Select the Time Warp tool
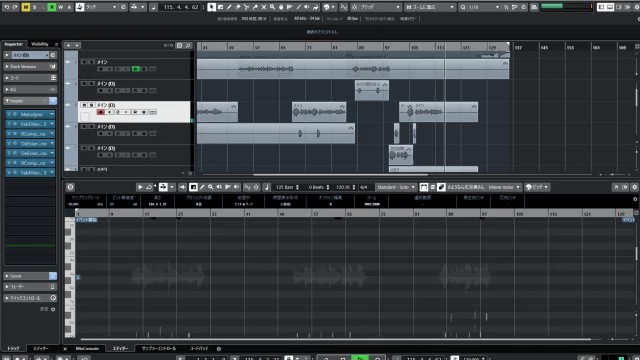The height and width of the screenshot is (360, 640). click(290, 7)
